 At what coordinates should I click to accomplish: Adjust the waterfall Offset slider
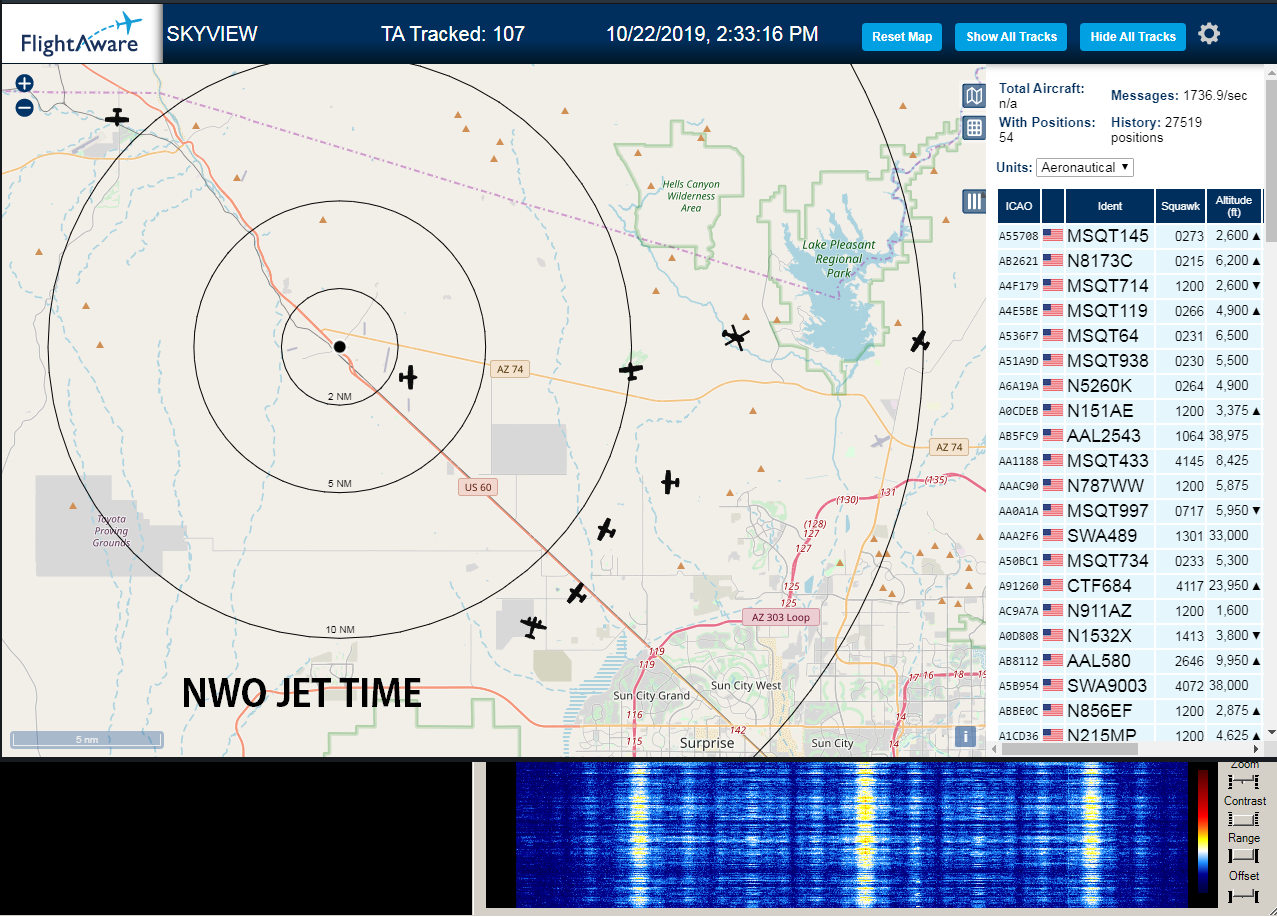tap(1243, 894)
